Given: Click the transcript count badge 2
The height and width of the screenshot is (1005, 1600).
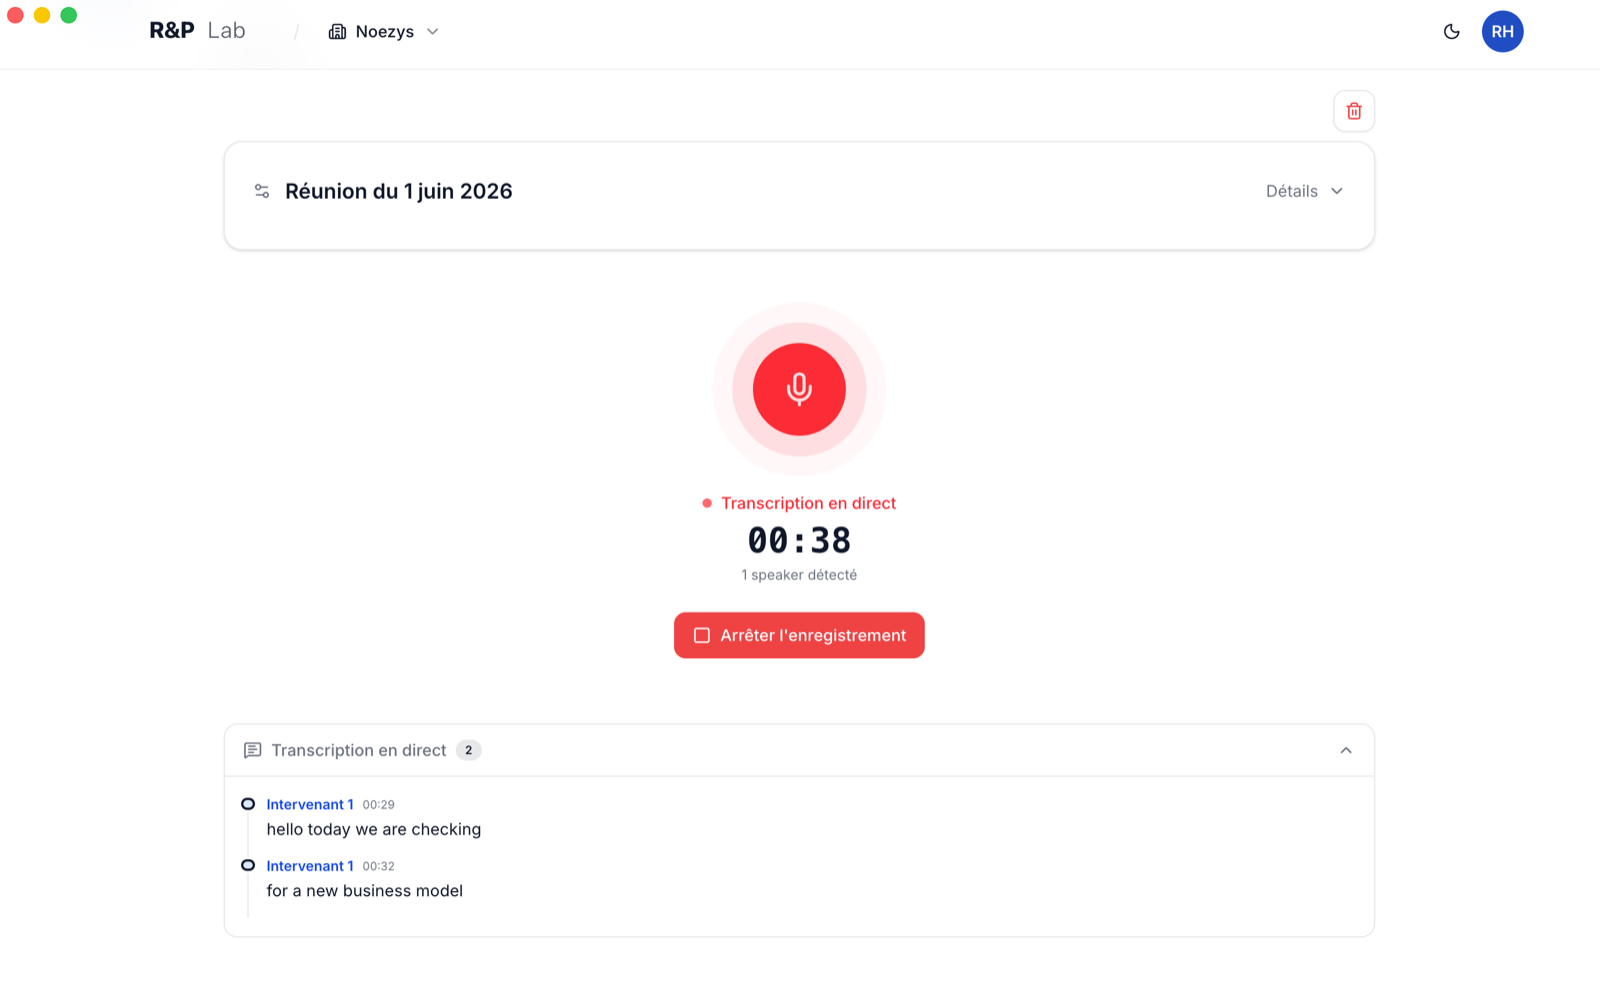Looking at the screenshot, I should coord(469,750).
